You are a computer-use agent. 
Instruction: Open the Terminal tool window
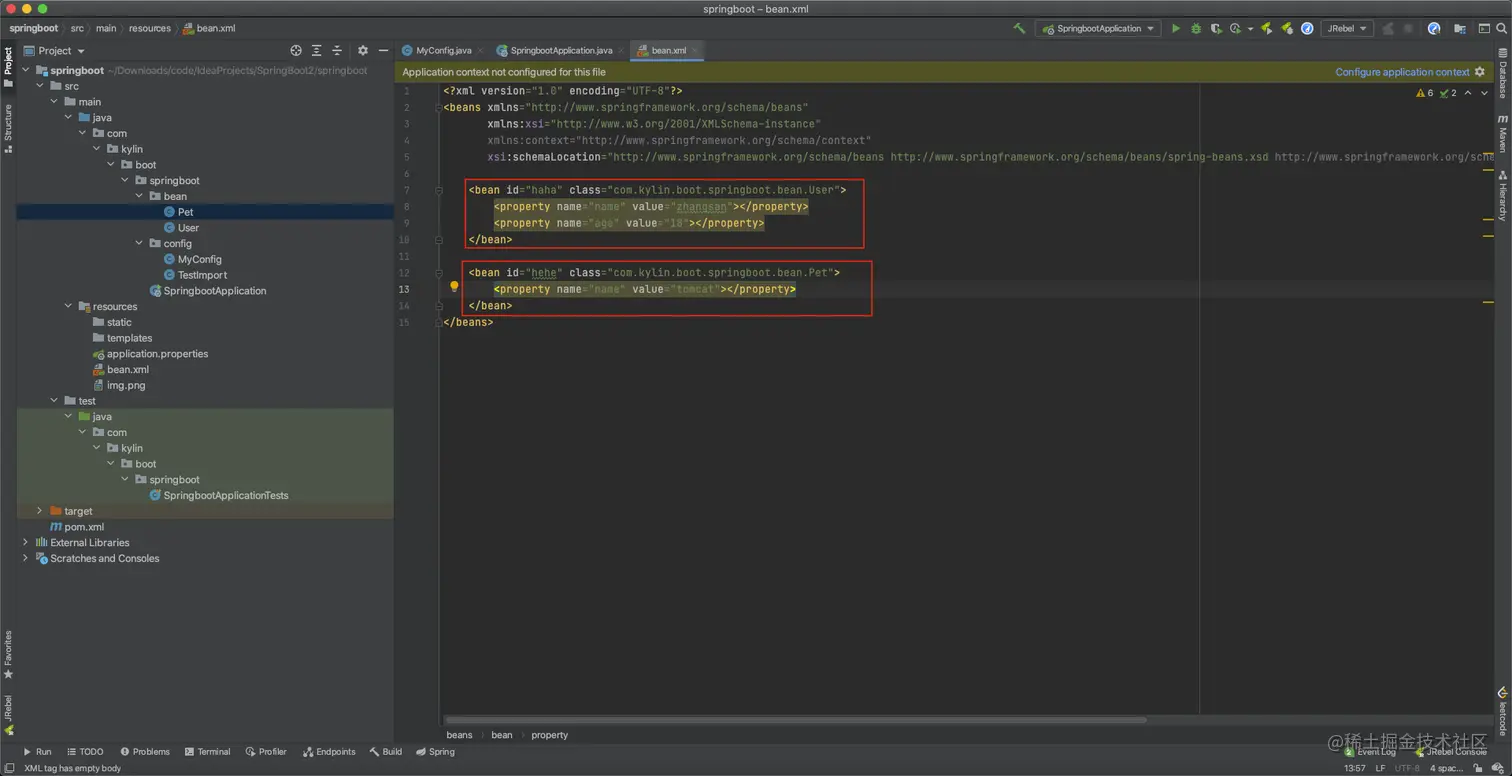207,752
